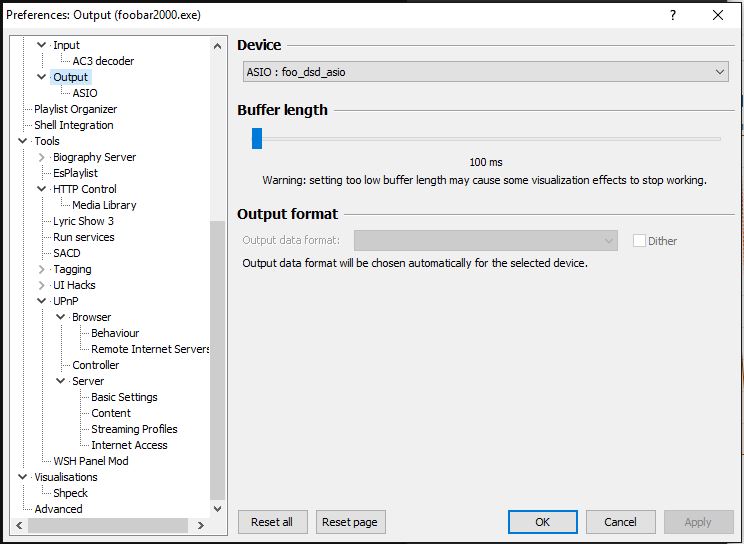Collapse the Output tree node

click(x=41, y=77)
